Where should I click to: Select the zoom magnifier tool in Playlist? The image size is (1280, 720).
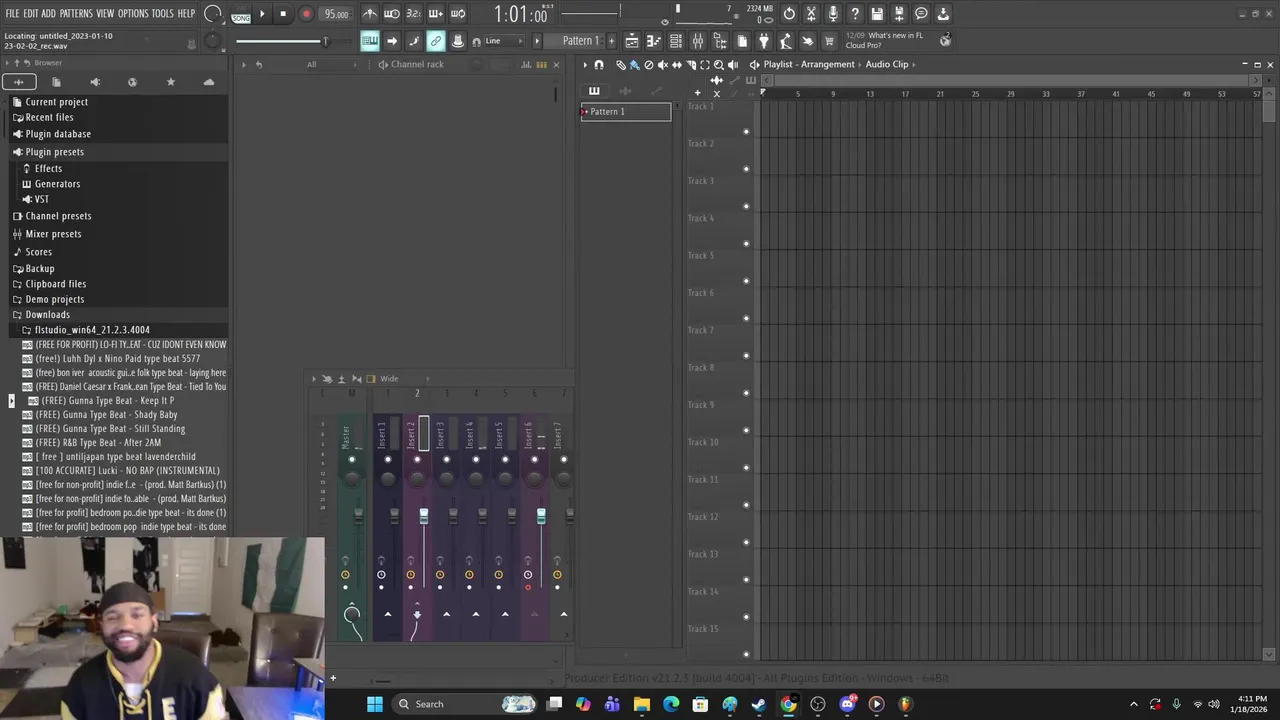pyautogui.click(x=718, y=65)
